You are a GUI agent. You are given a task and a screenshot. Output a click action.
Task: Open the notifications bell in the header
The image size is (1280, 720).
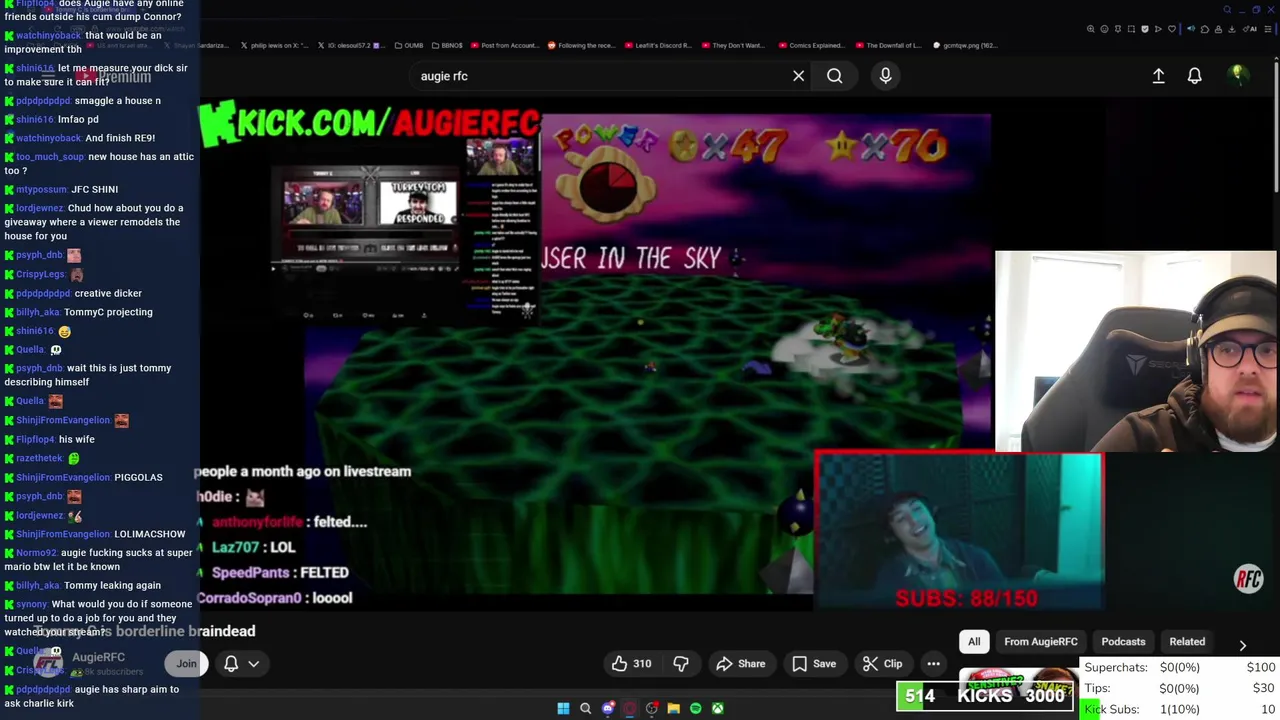[1194, 76]
